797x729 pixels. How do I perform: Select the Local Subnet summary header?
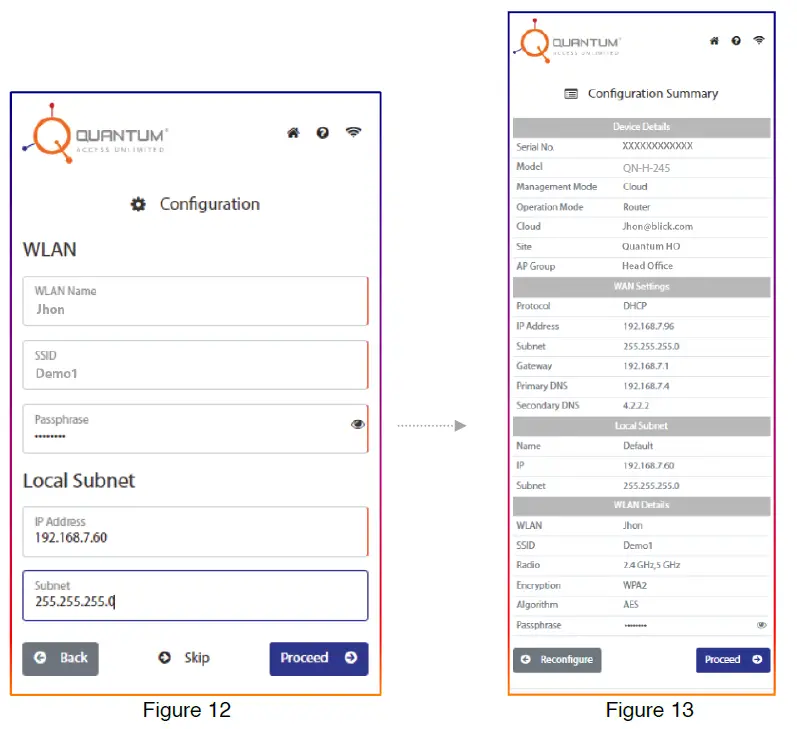click(641, 426)
